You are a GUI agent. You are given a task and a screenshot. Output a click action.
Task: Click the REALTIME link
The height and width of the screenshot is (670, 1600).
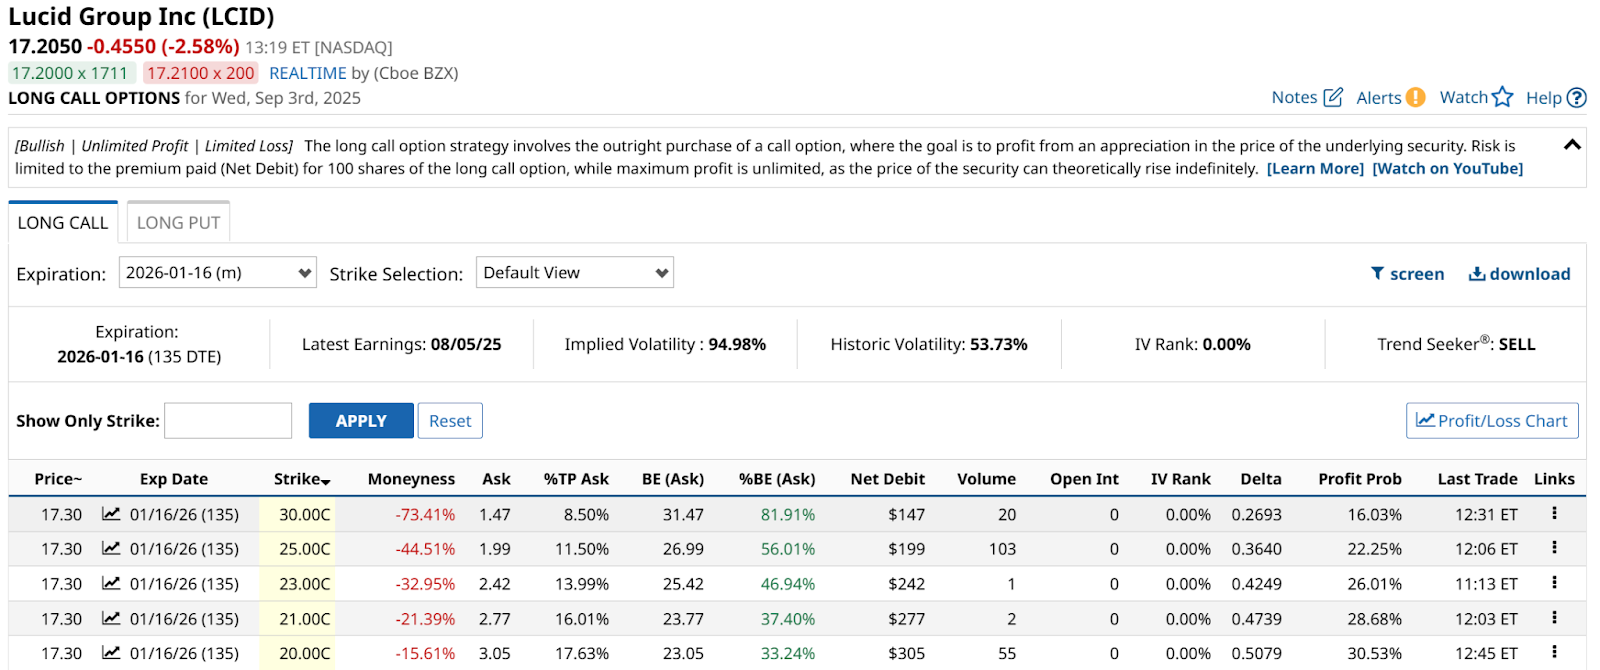click(x=308, y=73)
